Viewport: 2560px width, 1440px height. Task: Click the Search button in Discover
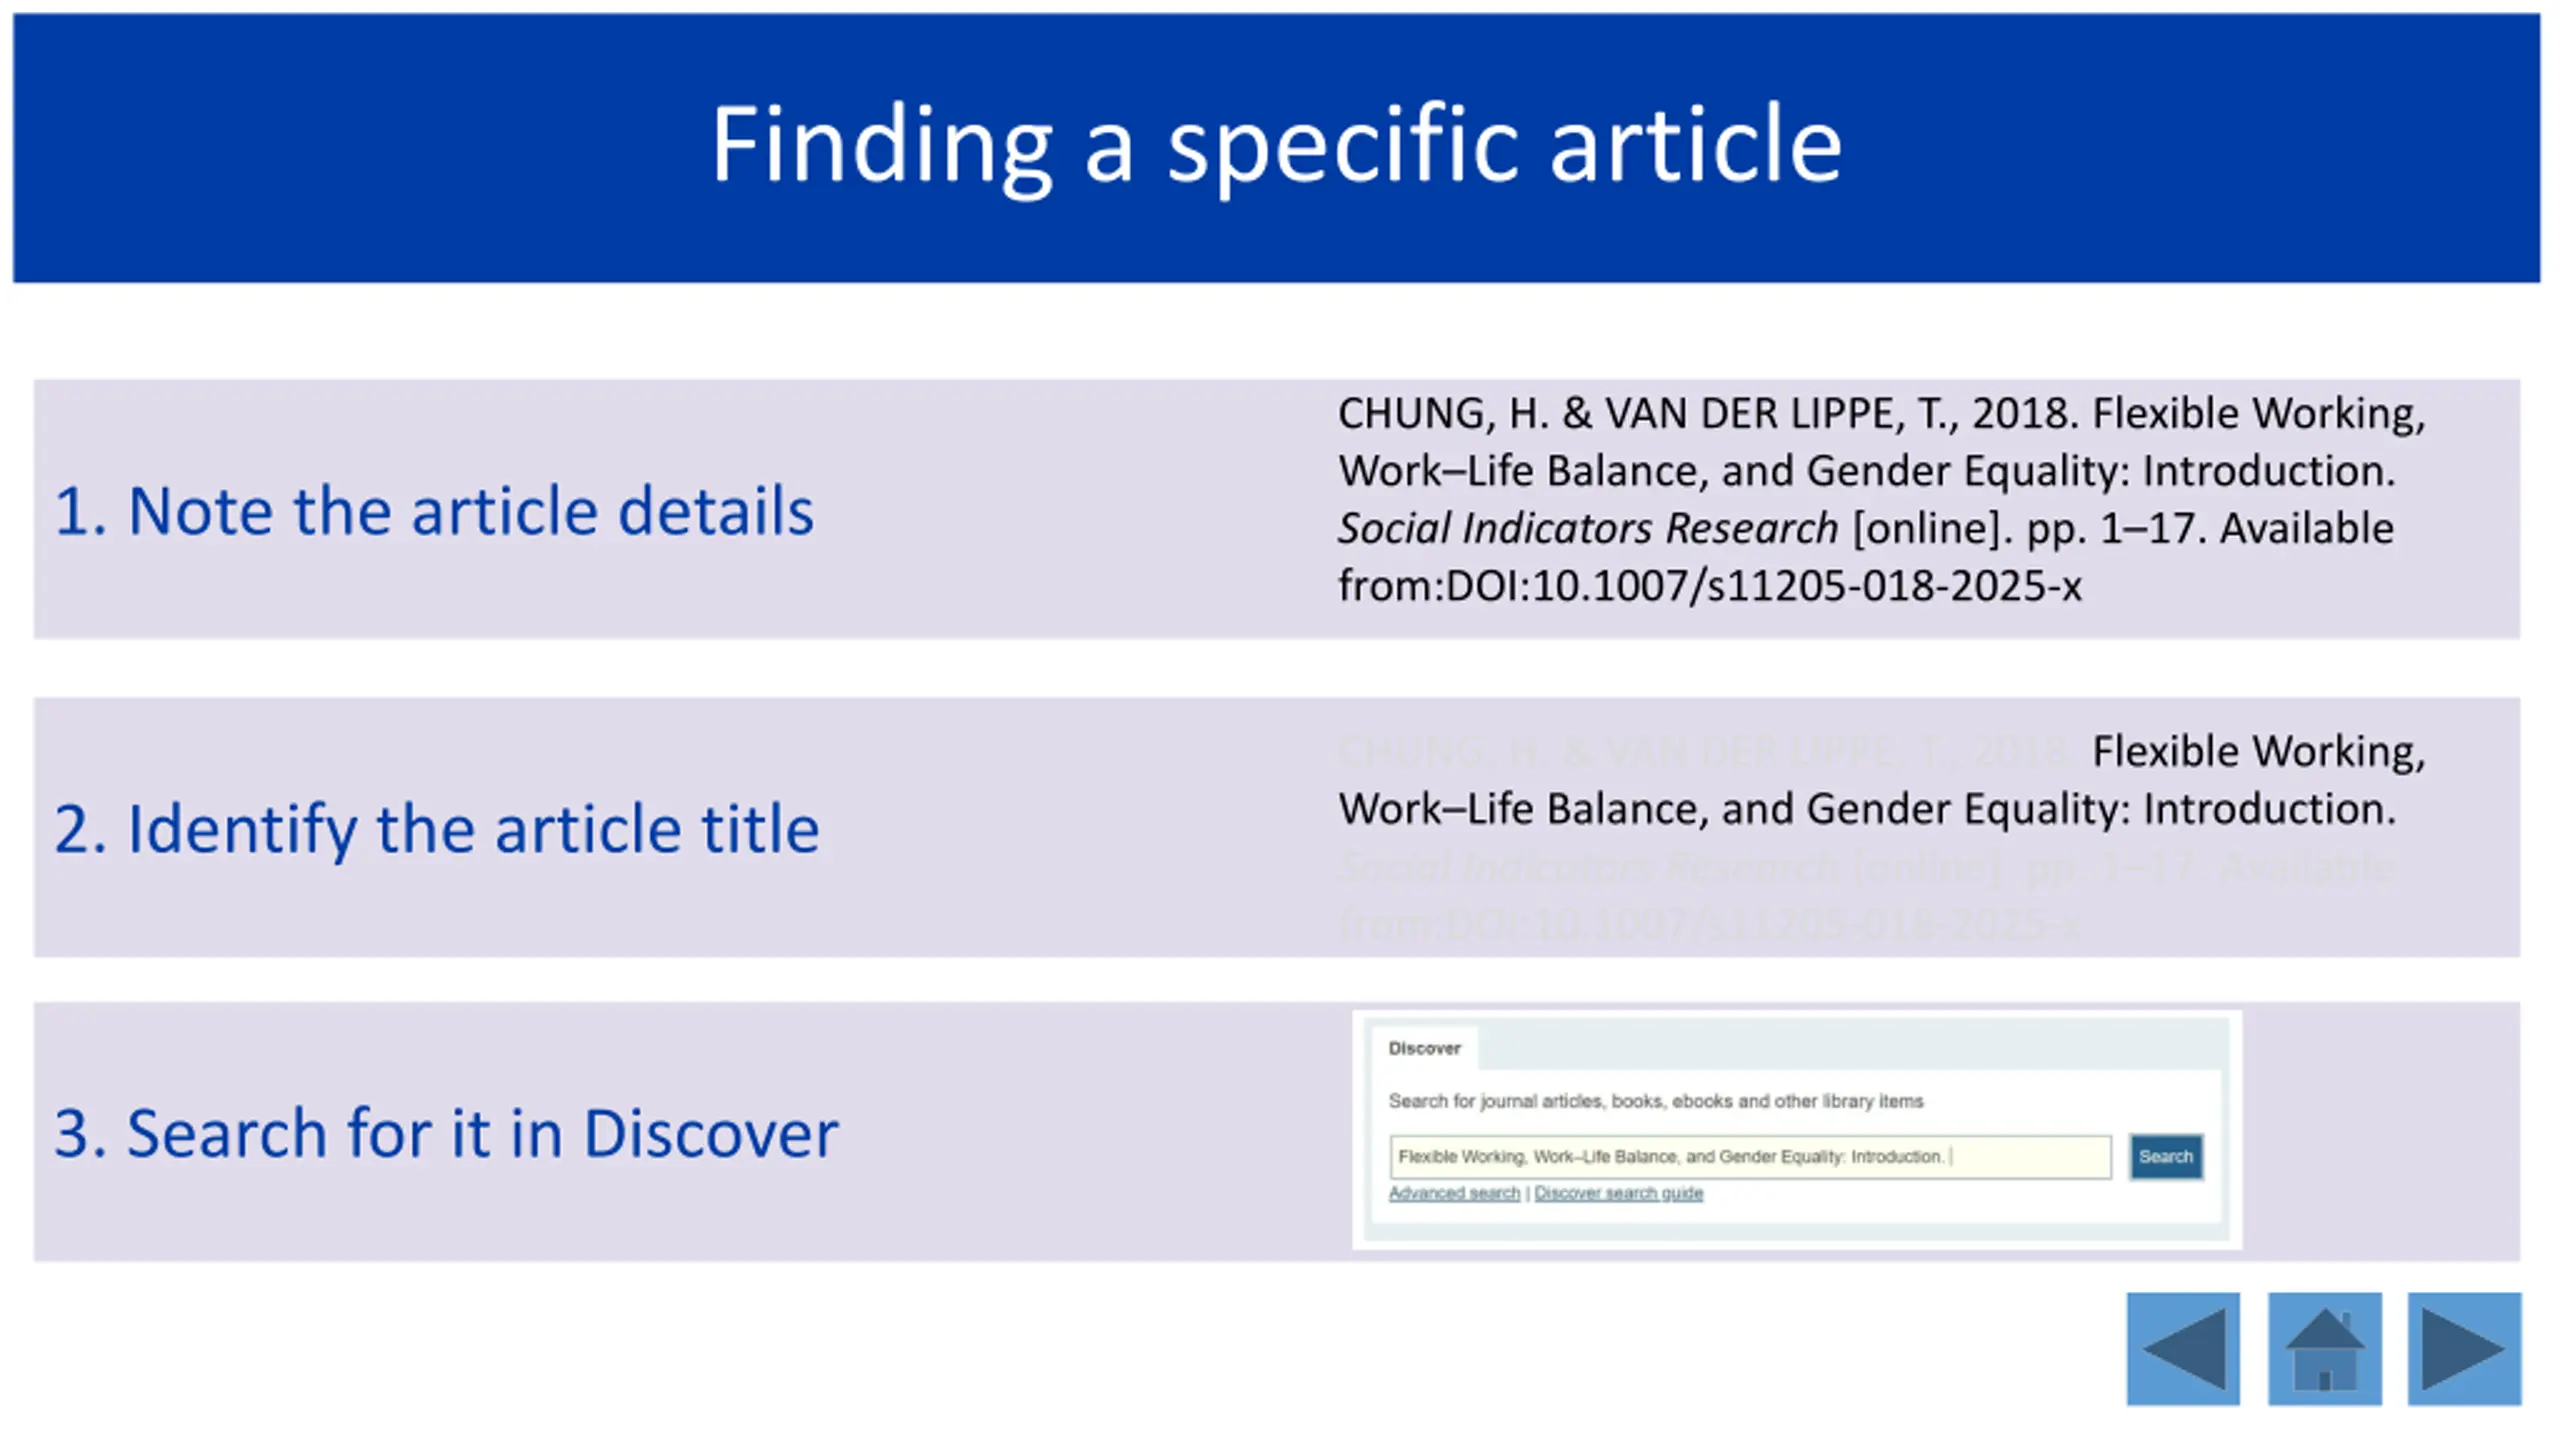[x=2165, y=1157]
